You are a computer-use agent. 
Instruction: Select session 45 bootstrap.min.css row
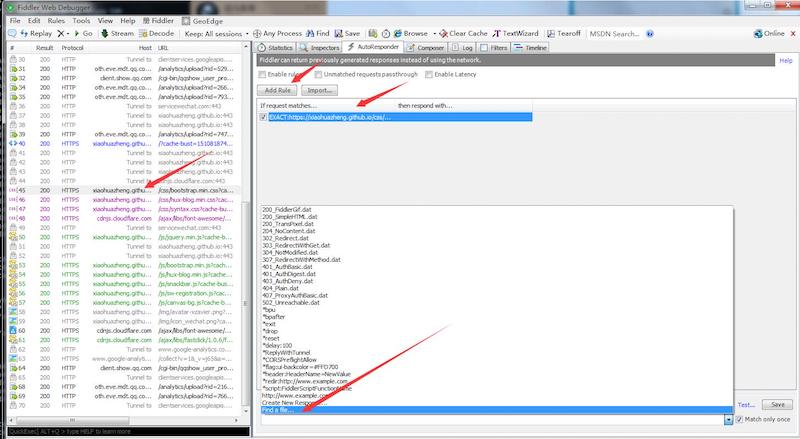click(x=123, y=190)
